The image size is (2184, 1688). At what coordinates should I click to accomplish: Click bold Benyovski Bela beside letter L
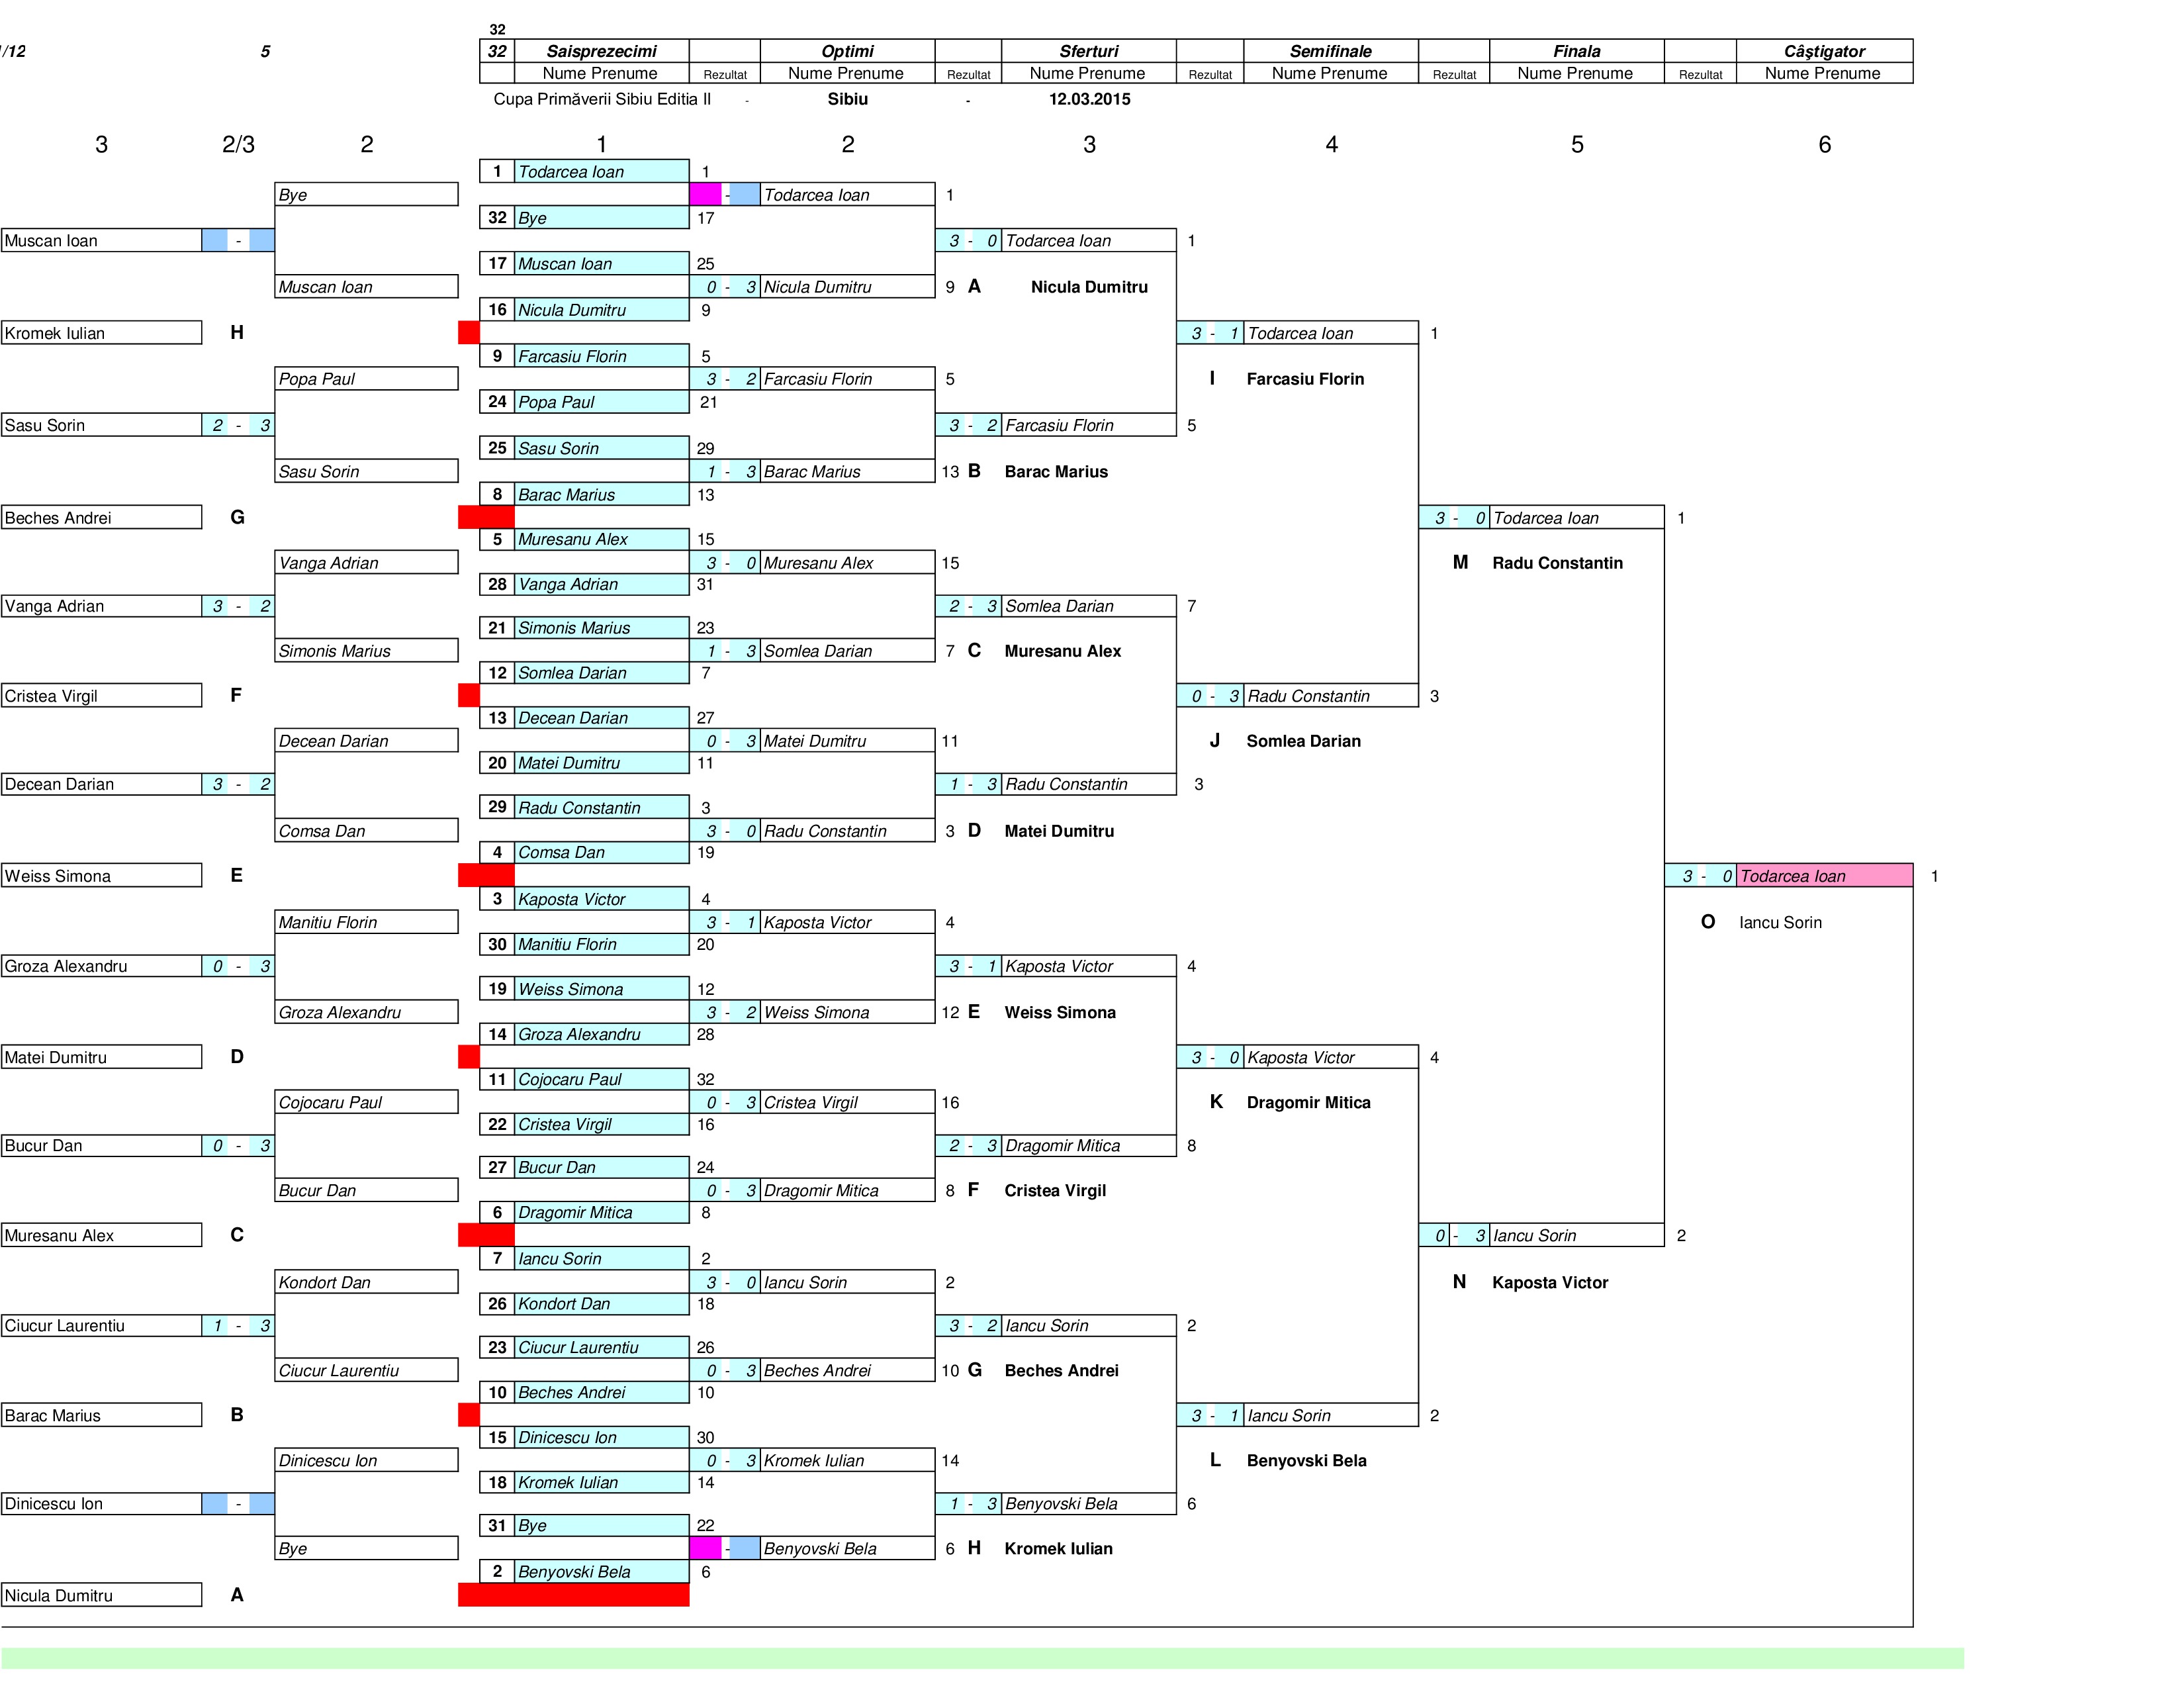[1306, 1460]
